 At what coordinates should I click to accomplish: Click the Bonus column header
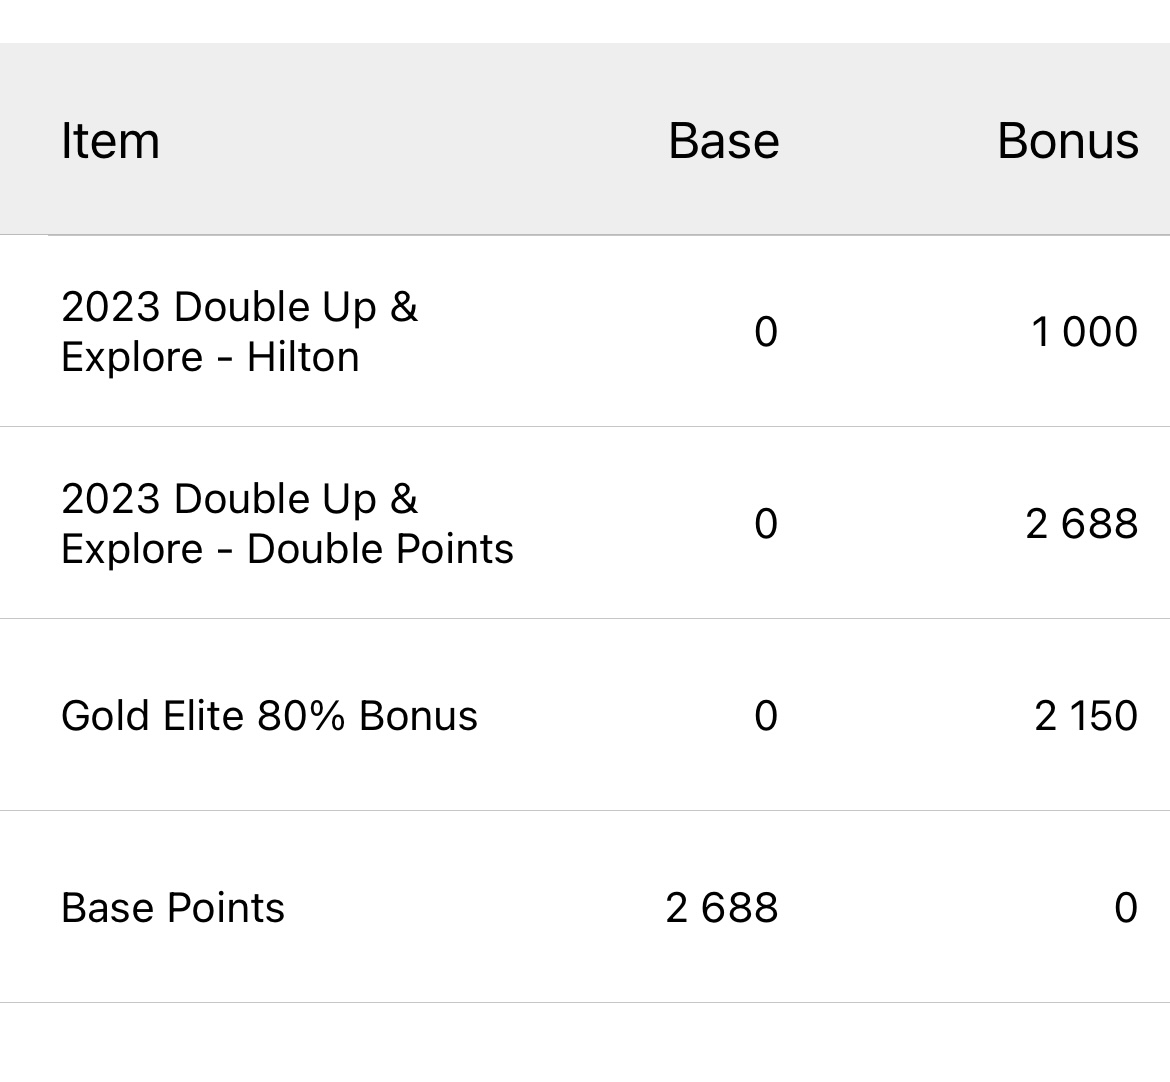coord(1067,141)
